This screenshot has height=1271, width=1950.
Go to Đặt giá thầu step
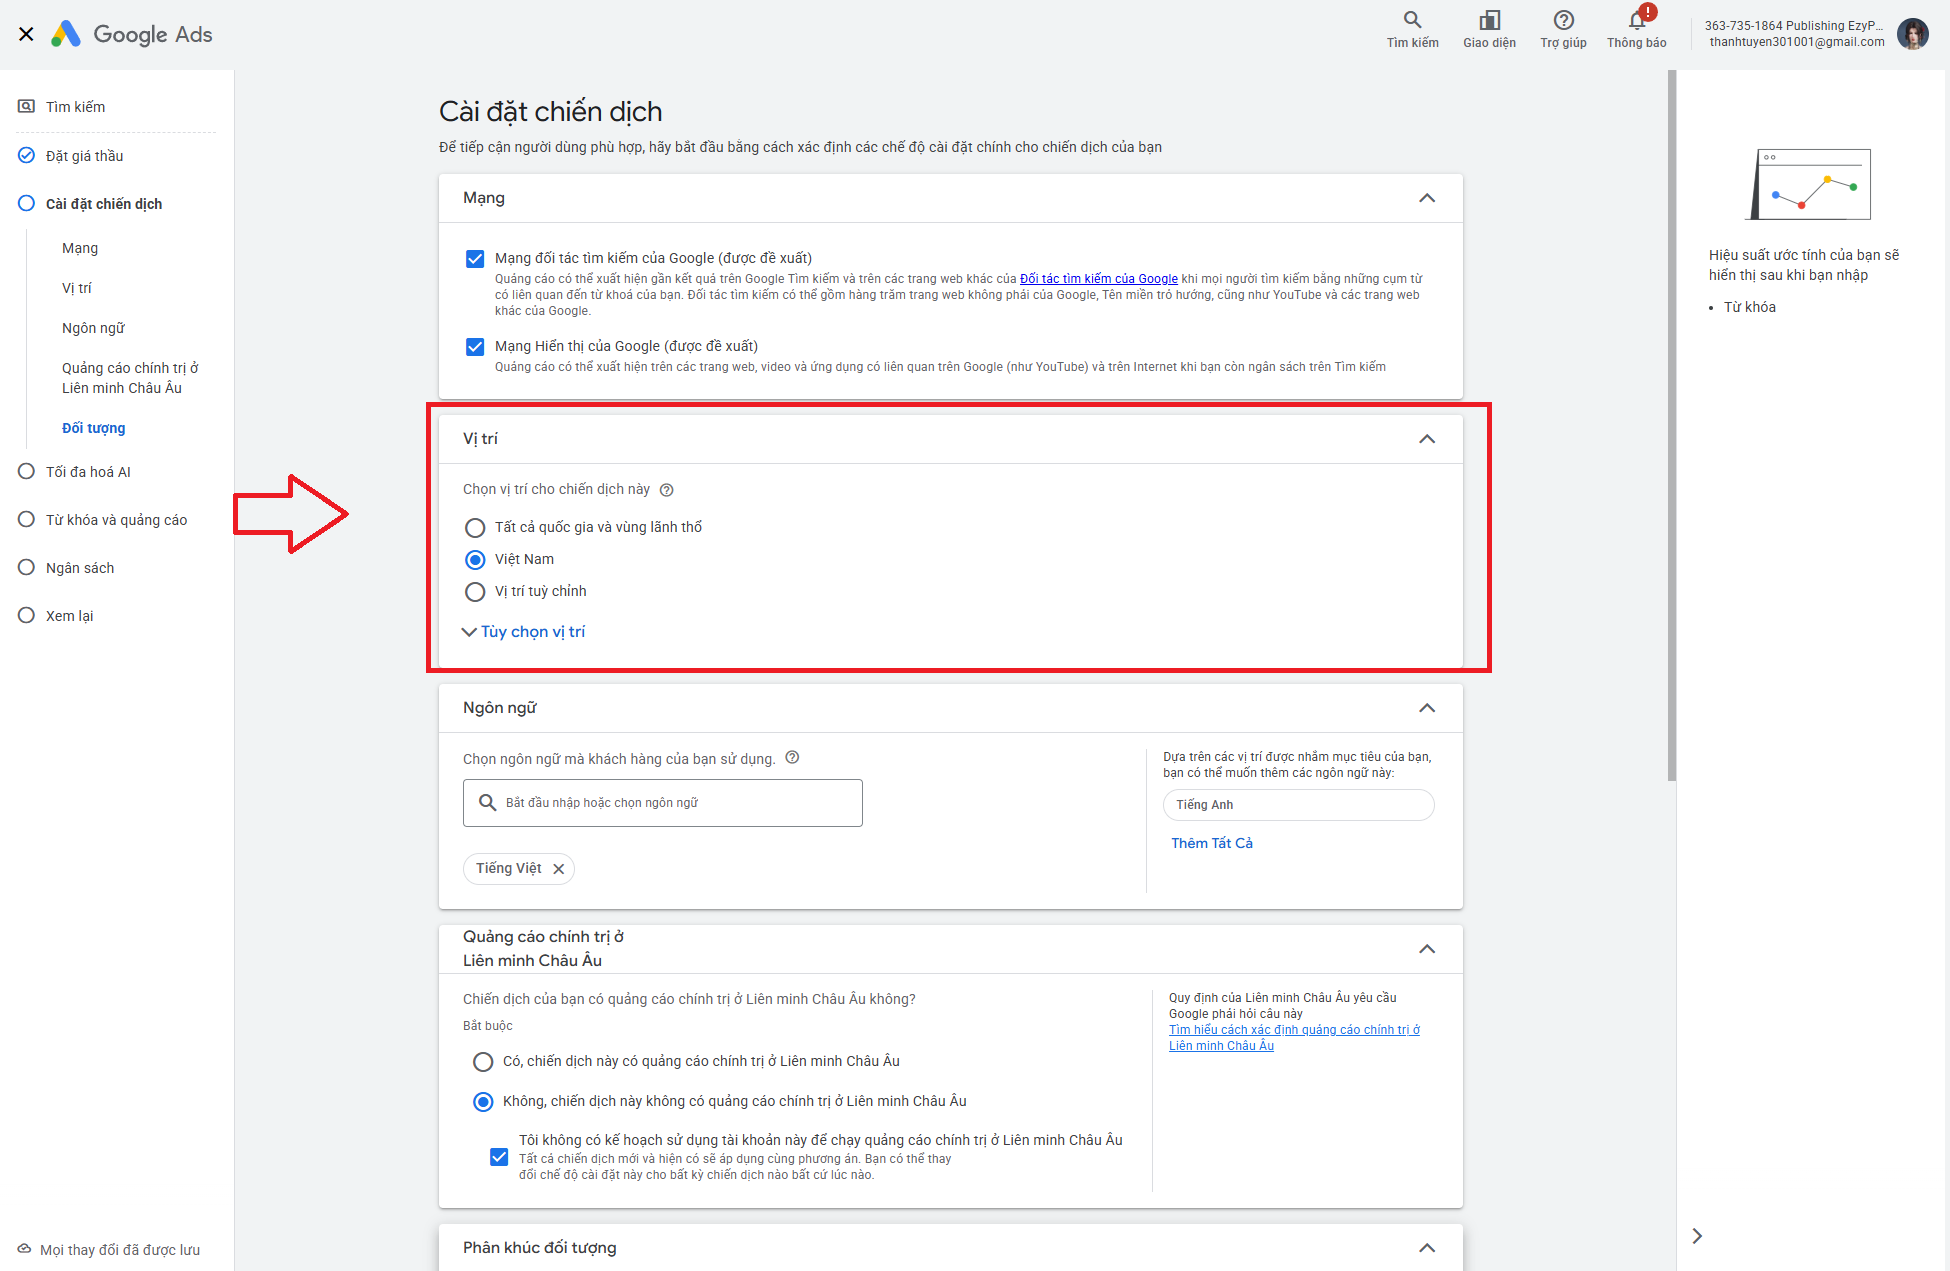pos(85,156)
